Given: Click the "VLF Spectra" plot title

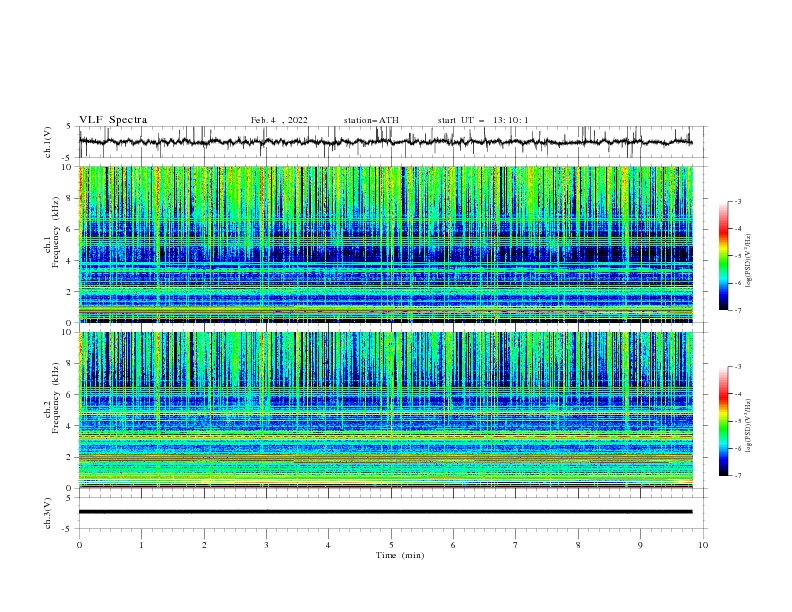Looking at the screenshot, I should pyautogui.click(x=113, y=120).
